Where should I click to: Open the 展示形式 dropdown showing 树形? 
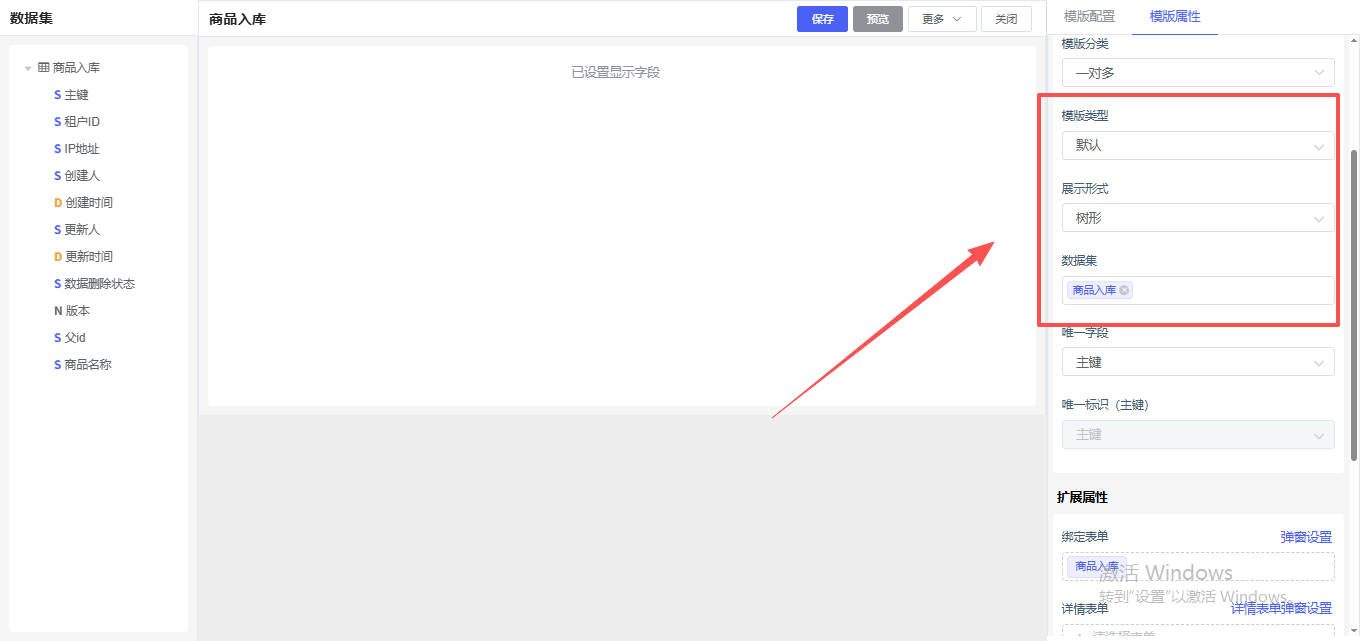tap(1197, 218)
